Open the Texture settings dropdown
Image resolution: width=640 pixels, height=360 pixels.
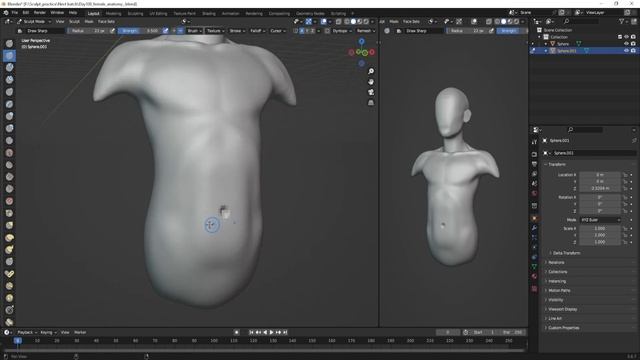(x=215, y=31)
